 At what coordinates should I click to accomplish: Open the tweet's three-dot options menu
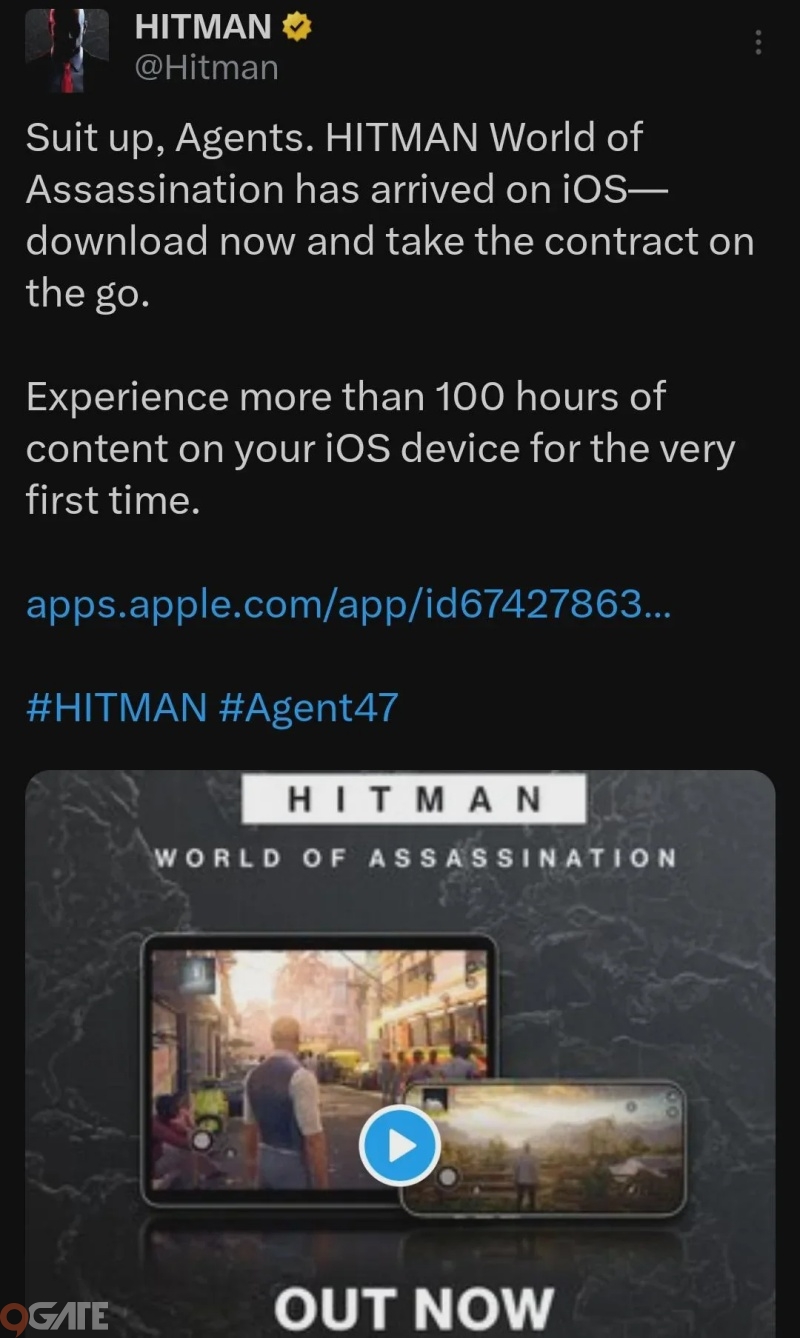[x=758, y=42]
